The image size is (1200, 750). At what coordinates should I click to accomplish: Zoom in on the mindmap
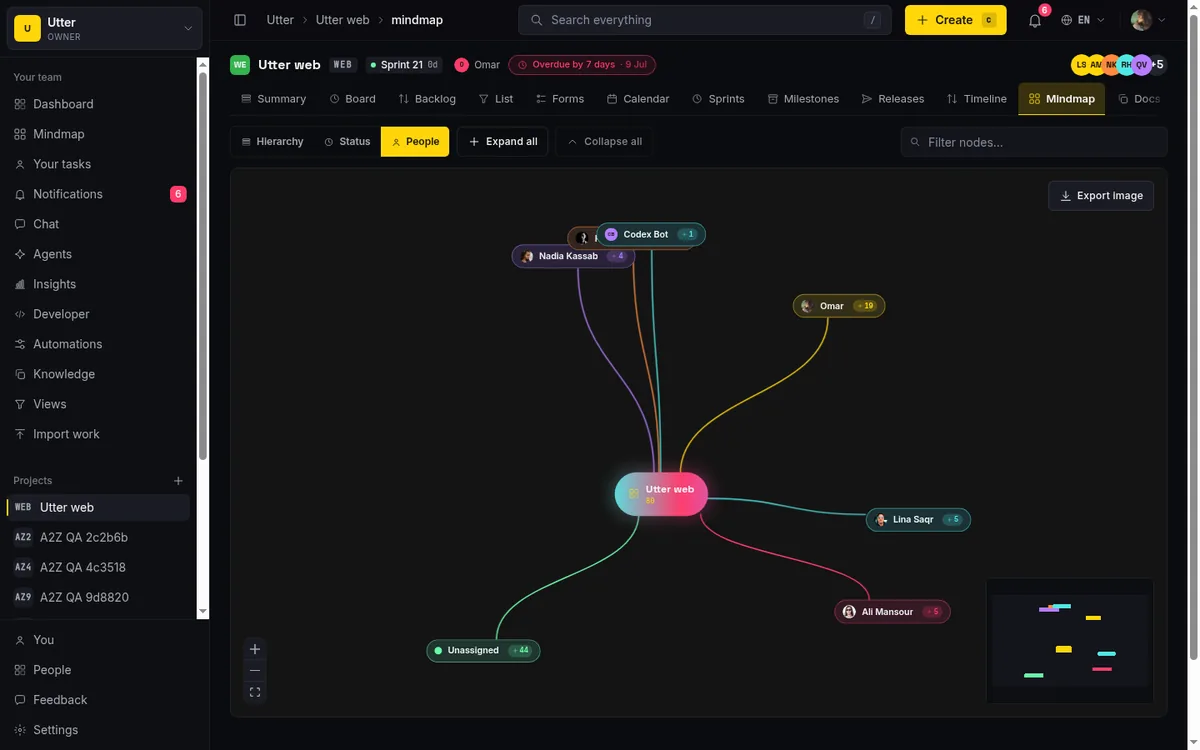click(255, 649)
